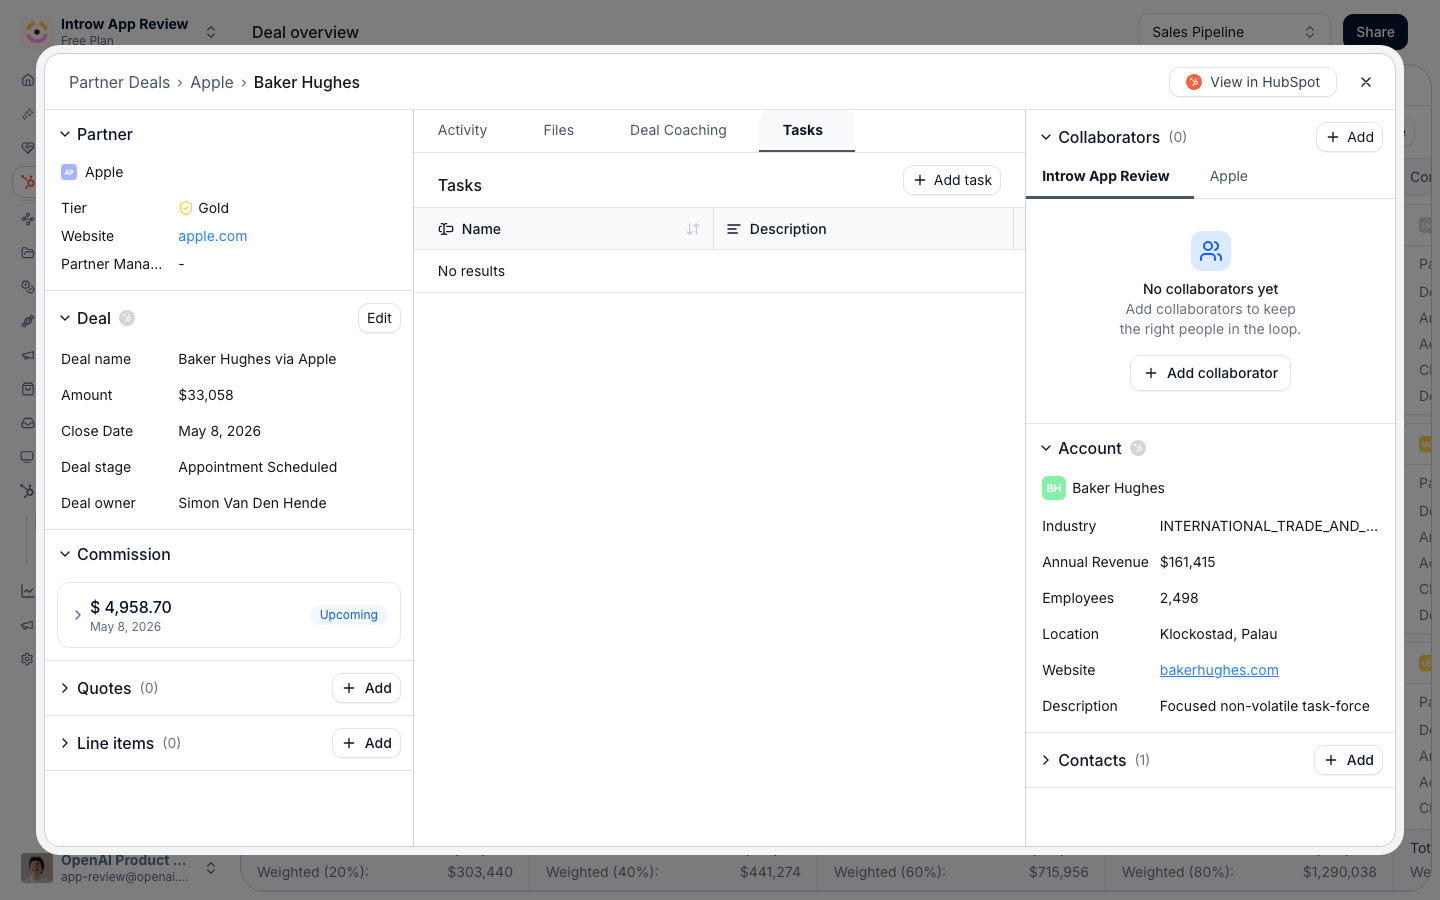
Task: Expand the Line items section
Action: (x=65, y=743)
